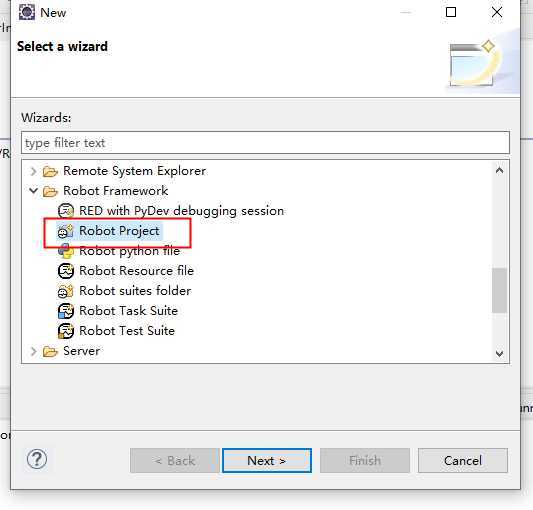
Task: Go to the next wizard page
Action: pos(267,461)
